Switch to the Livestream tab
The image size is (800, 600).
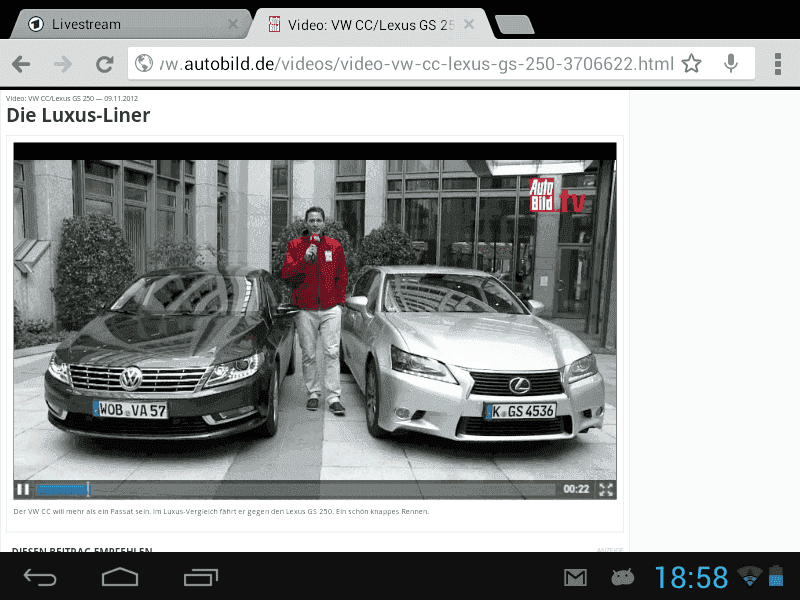coord(131,24)
